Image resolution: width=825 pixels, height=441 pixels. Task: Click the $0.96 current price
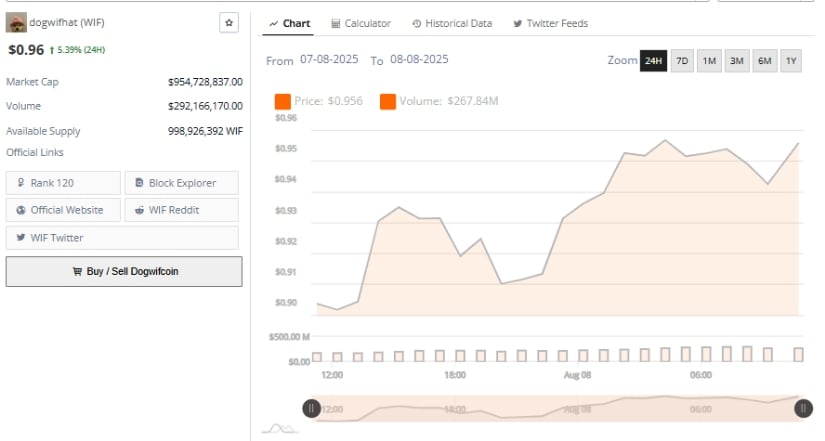[x=26, y=50]
